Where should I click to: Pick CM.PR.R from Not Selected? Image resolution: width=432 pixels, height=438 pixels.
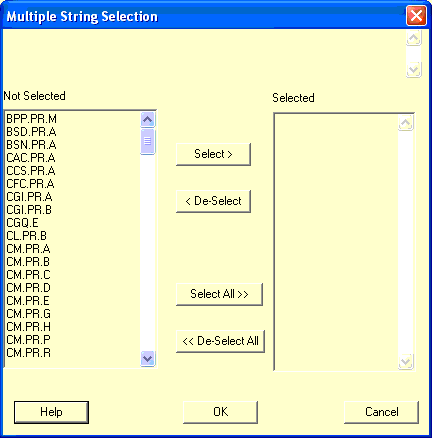29,353
